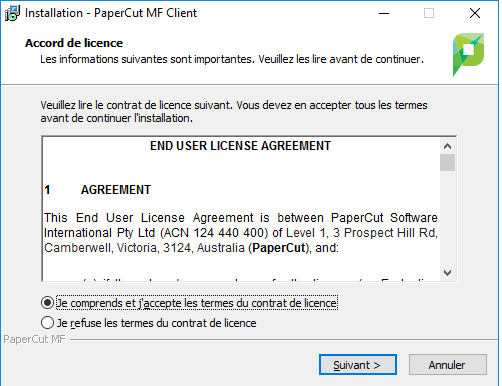The height and width of the screenshot is (386, 502).
Task: Click the license scrollbar thumb
Action: point(447,163)
